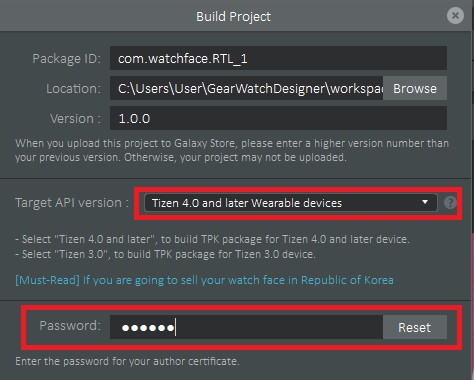Click the Target API version label
474x380 pixels.
[x=72, y=203]
